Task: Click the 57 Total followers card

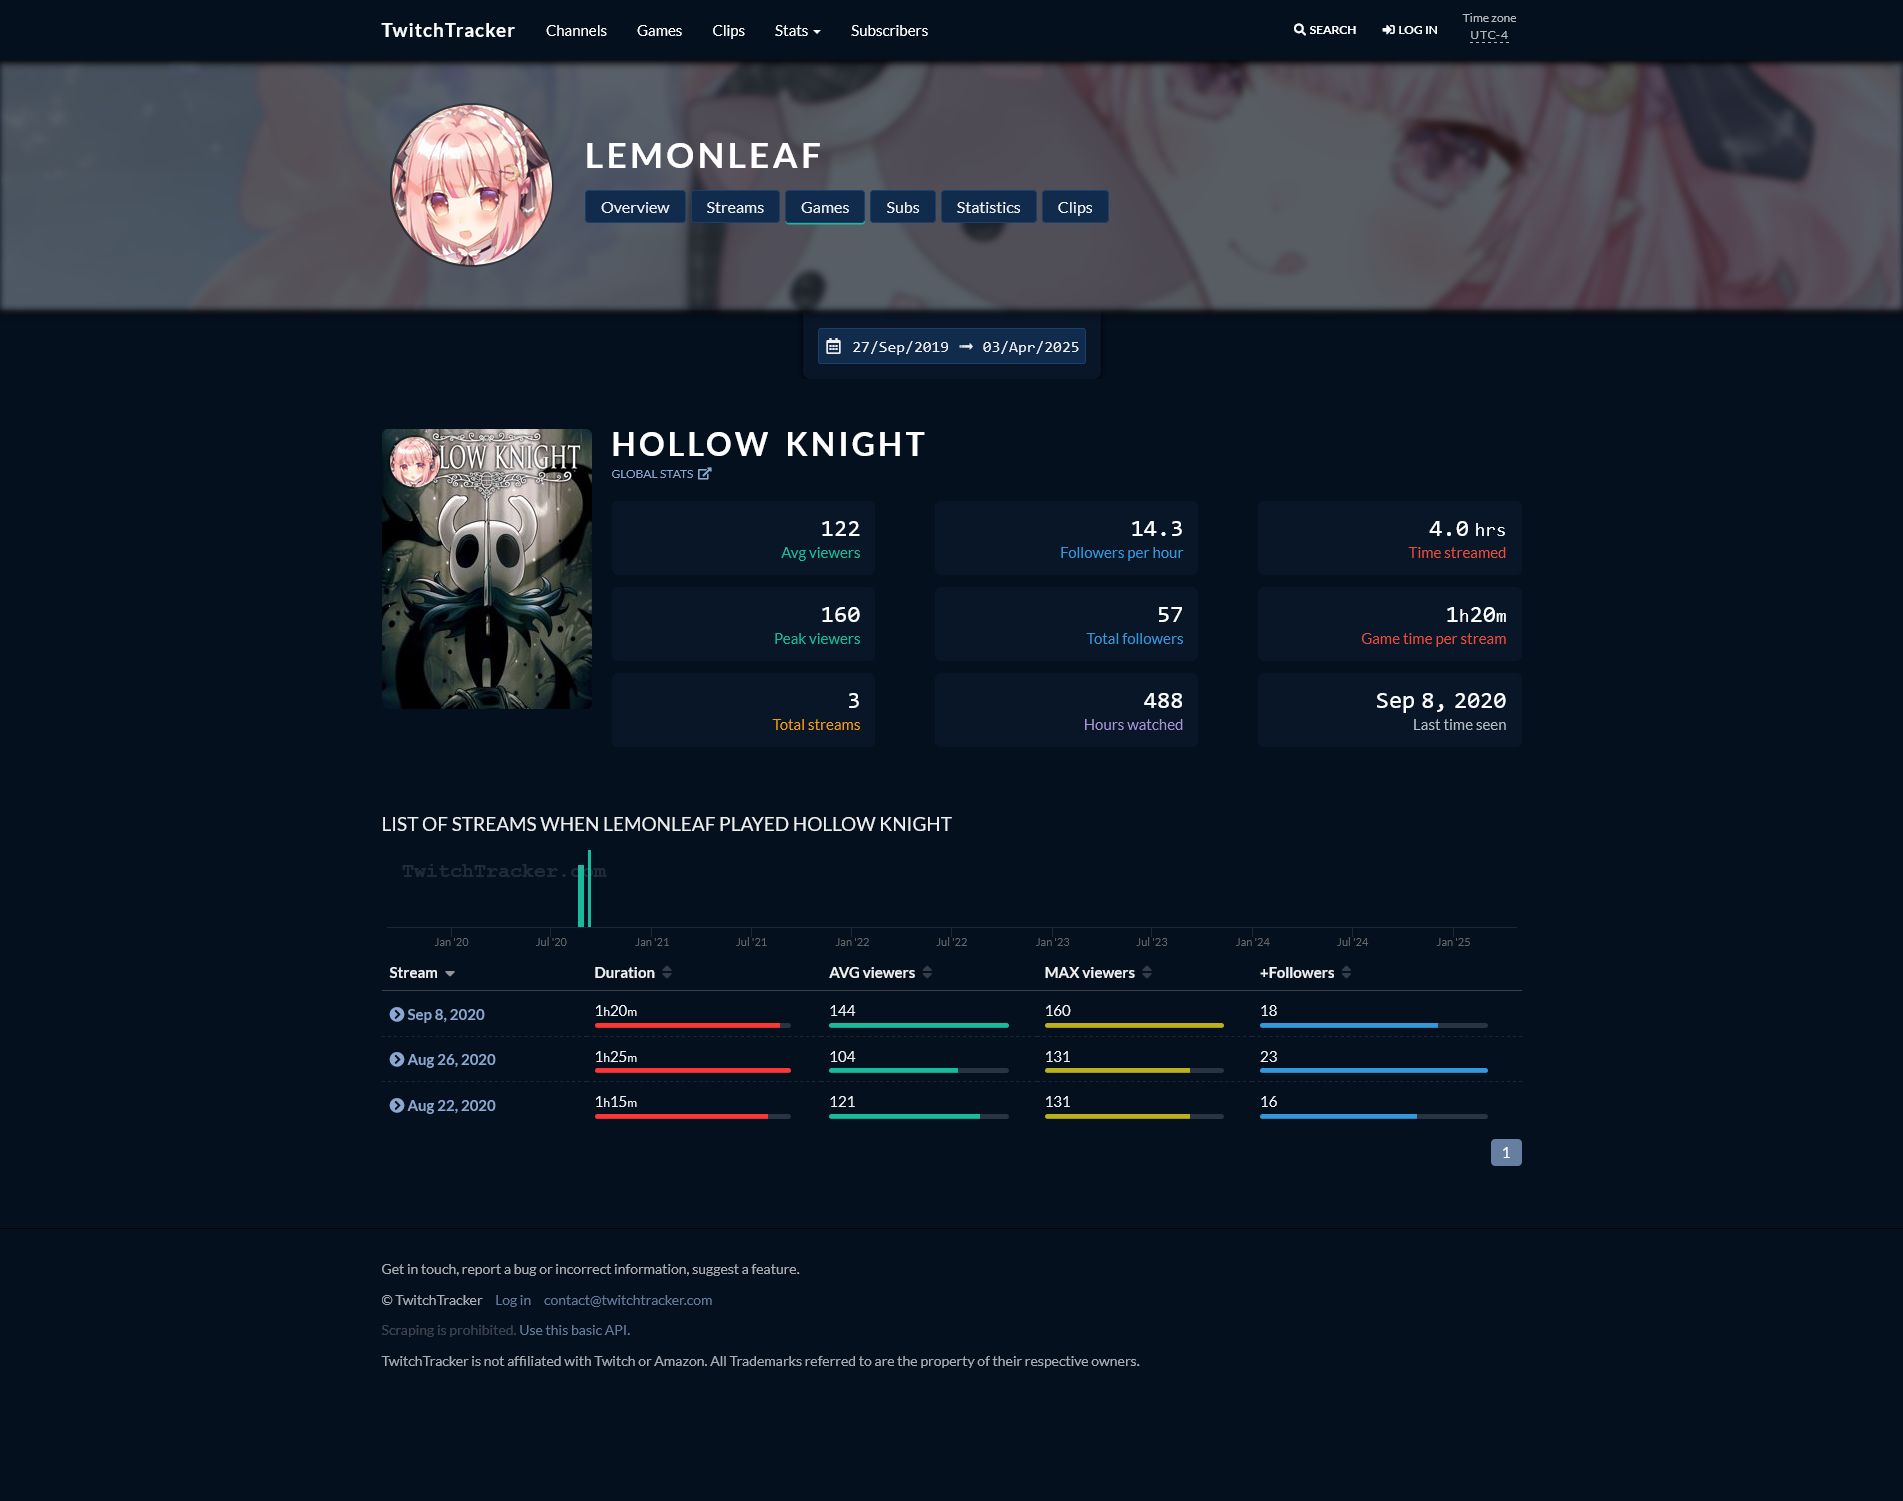Action: point(1066,624)
